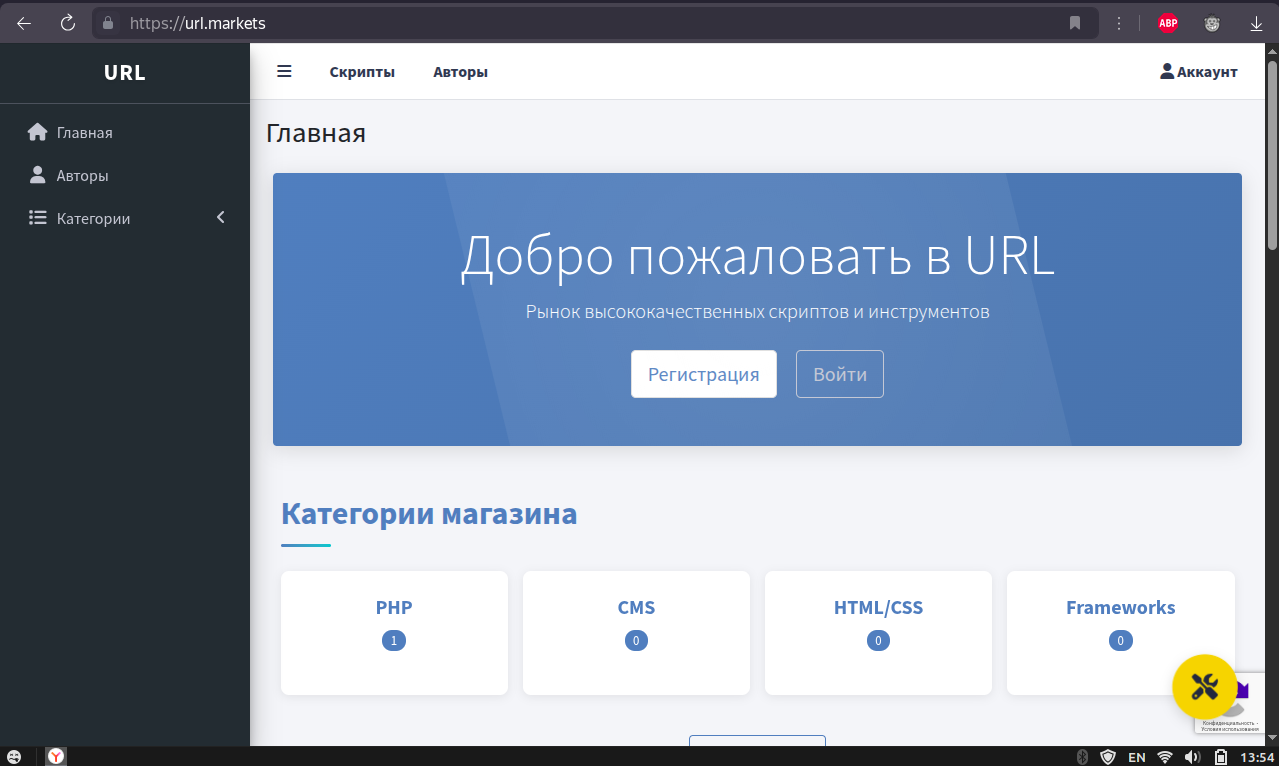Open the browser downloads icon
Image resolution: width=1279 pixels, height=766 pixels.
click(x=1256, y=23)
